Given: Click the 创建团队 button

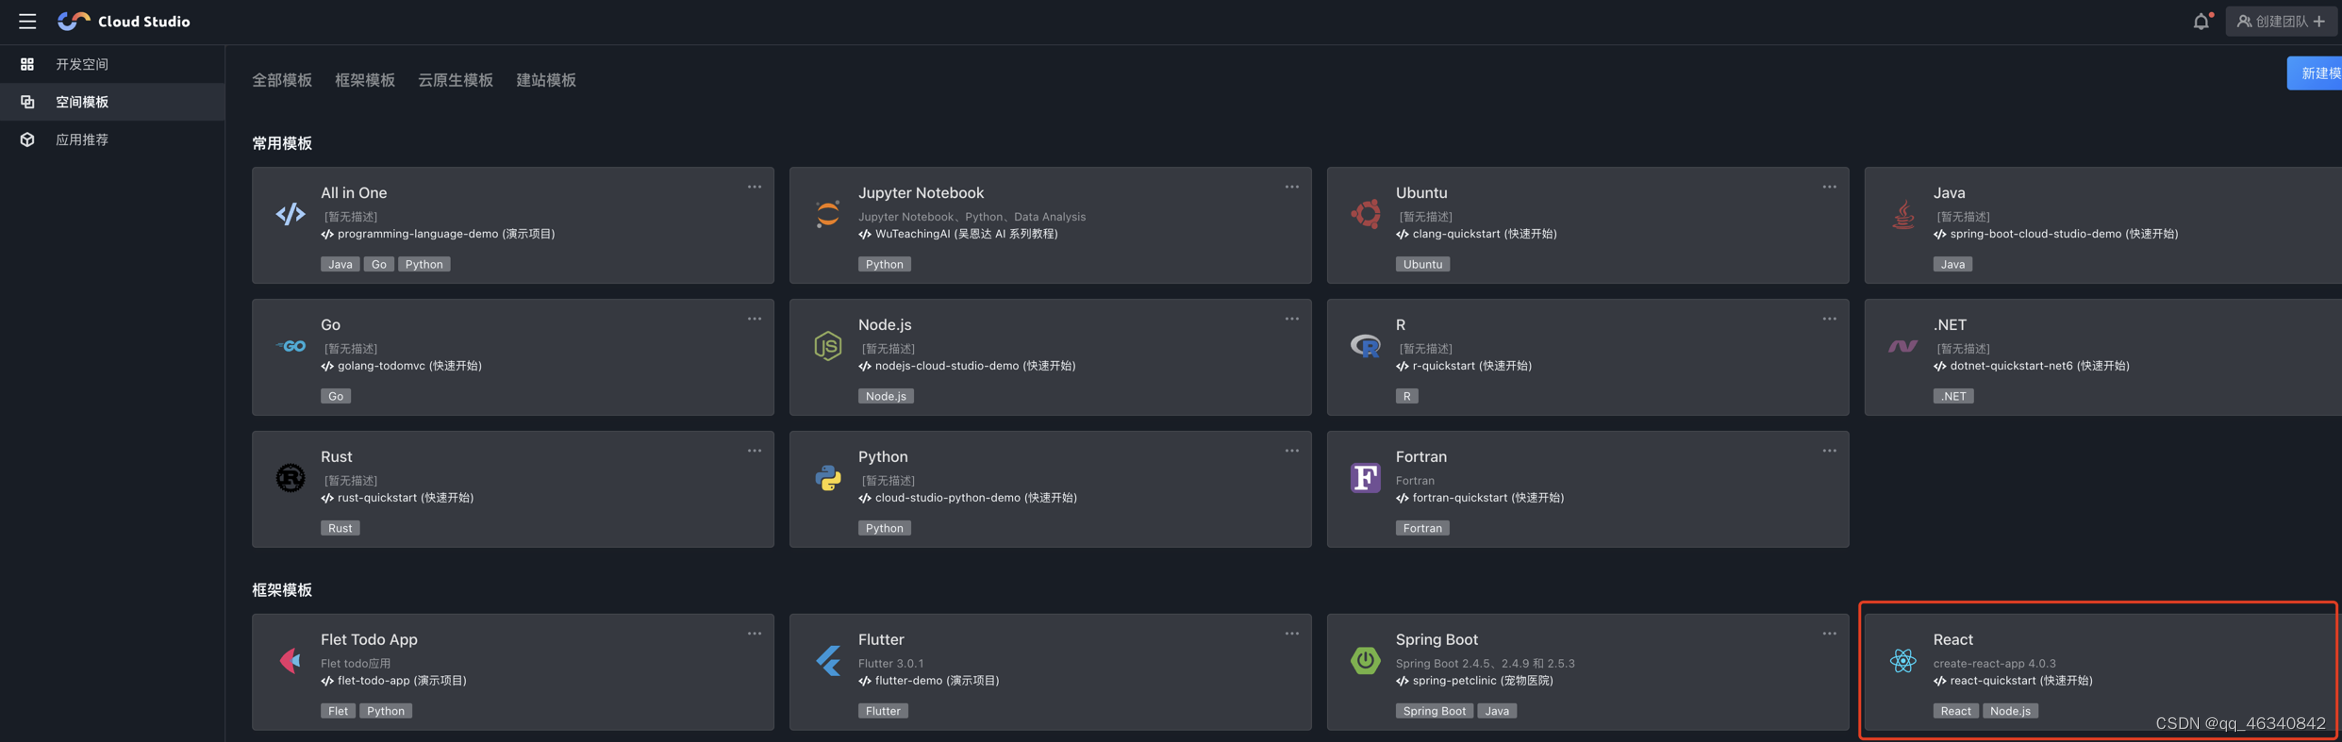Looking at the screenshot, I should coord(2281,21).
